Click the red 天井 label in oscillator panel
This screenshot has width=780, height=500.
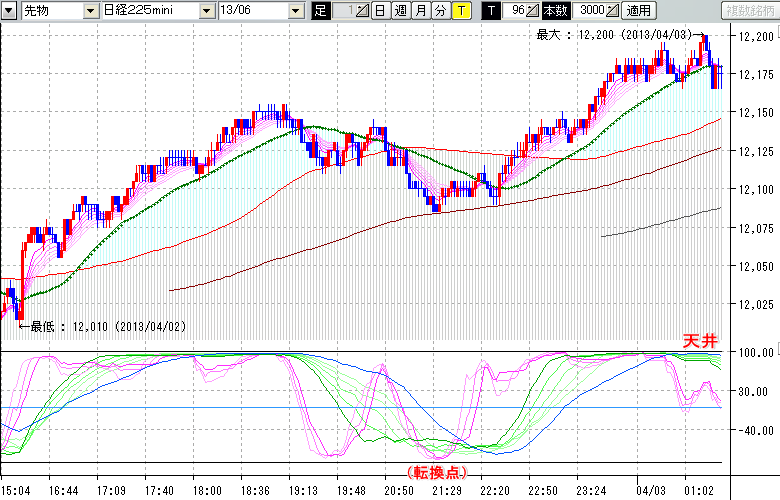point(700,341)
